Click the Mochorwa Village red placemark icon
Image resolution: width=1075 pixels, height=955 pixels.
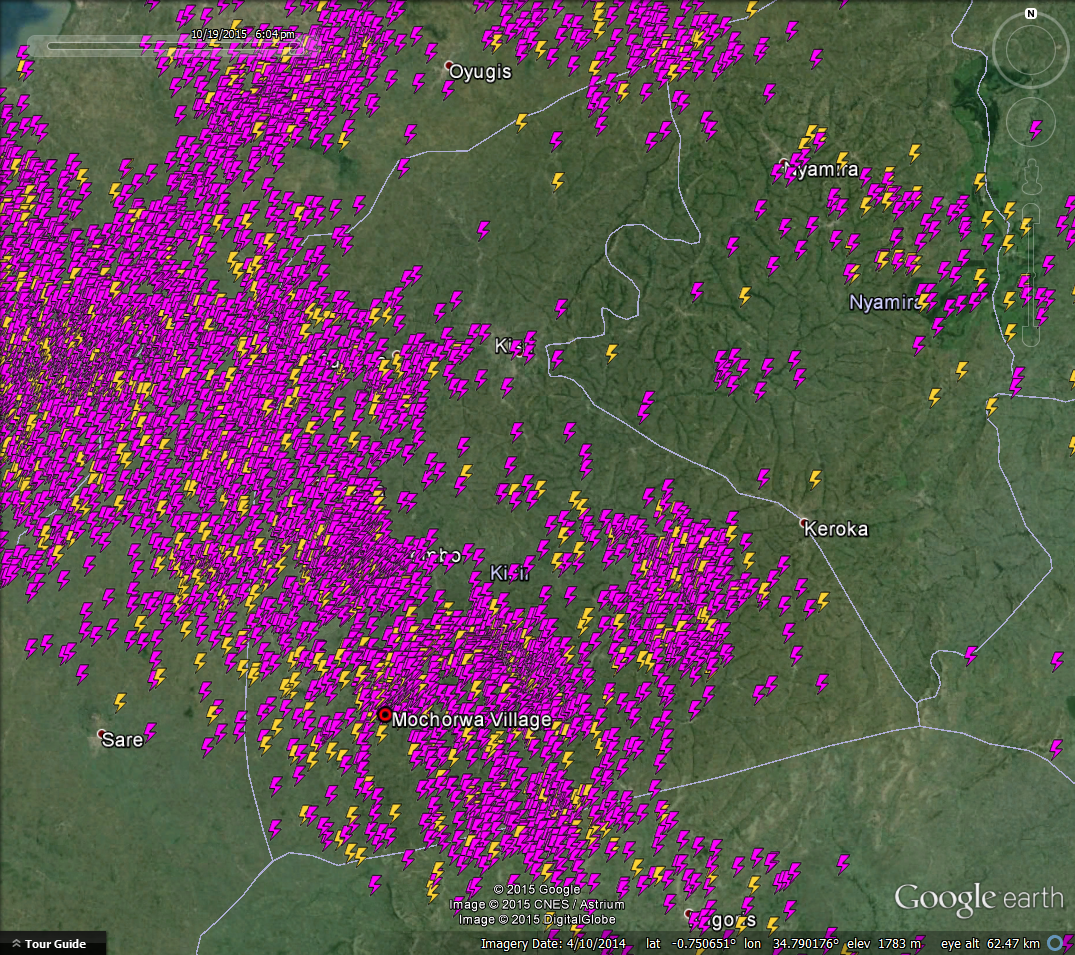385,714
